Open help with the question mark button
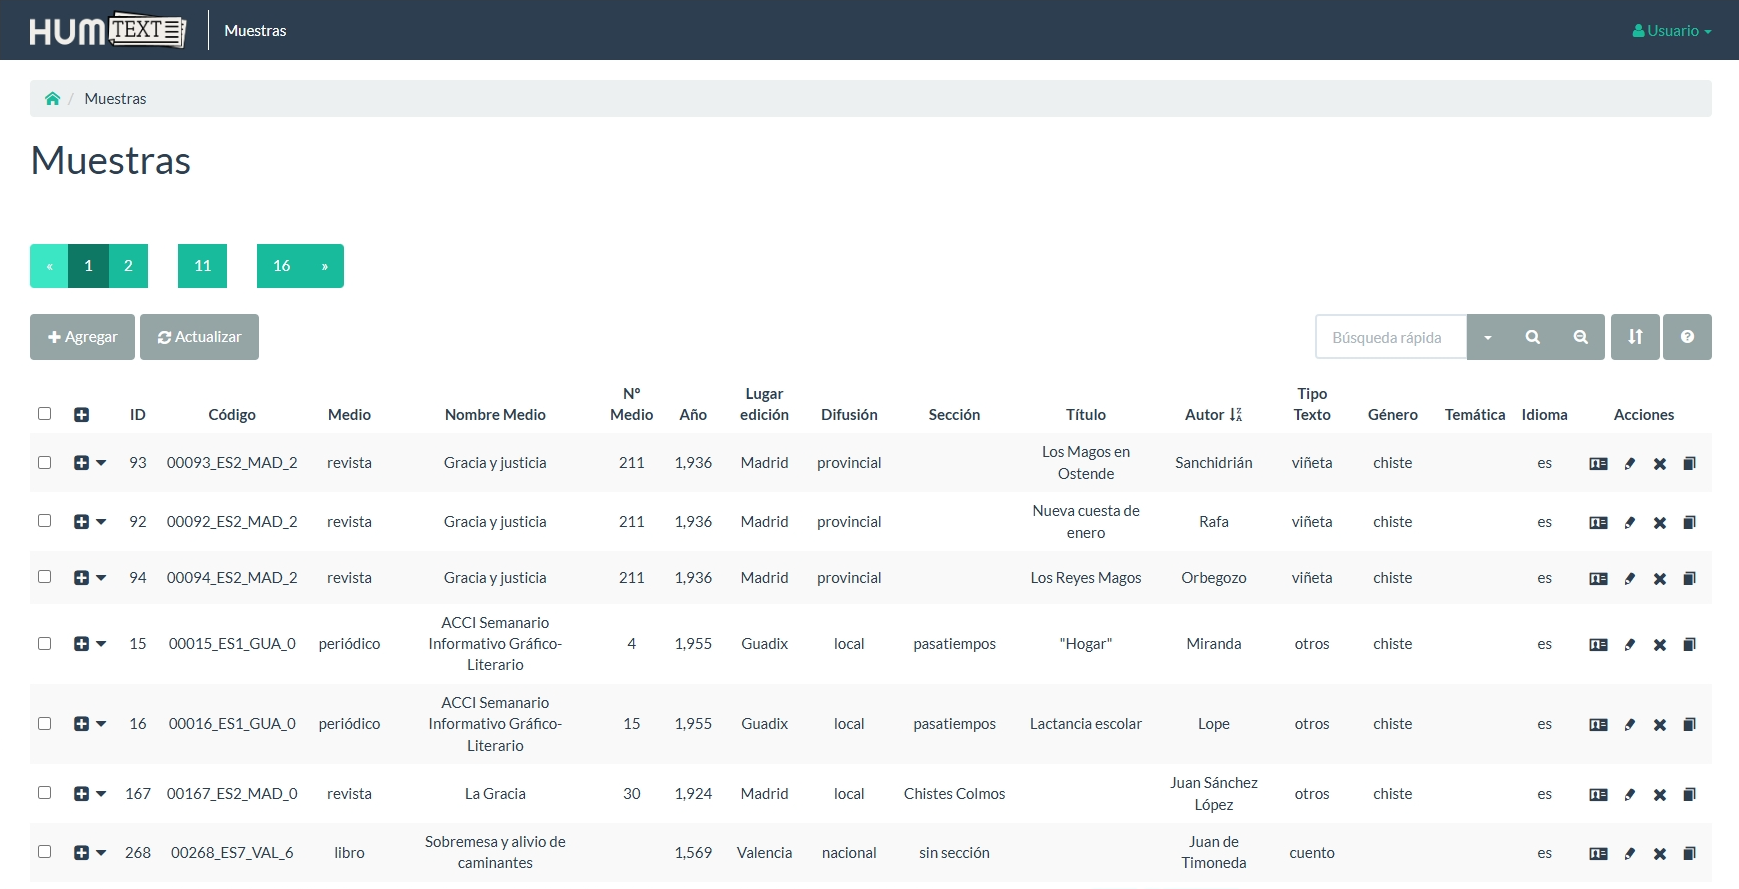The image size is (1739, 889). pos(1687,337)
